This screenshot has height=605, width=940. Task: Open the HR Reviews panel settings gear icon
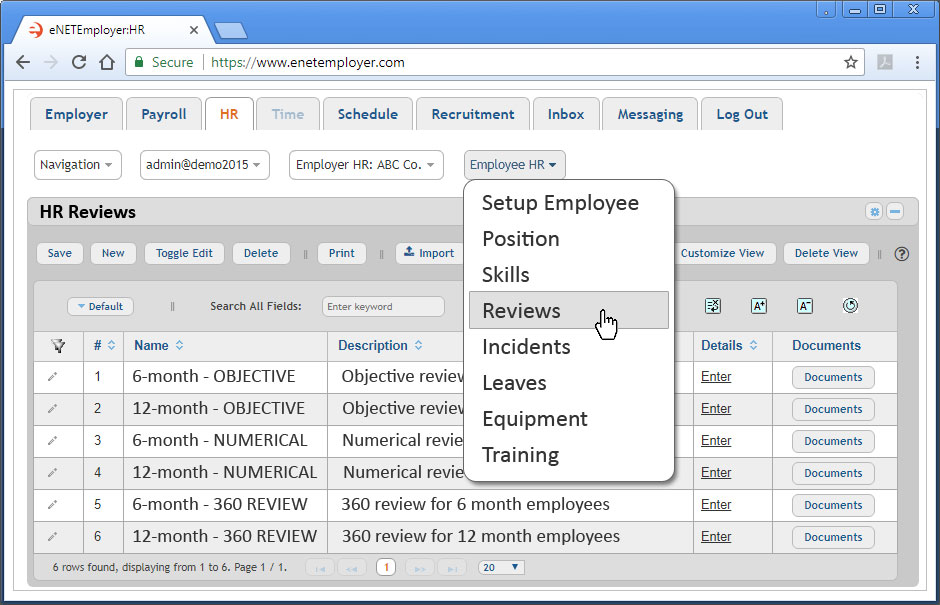click(x=874, y=211)
